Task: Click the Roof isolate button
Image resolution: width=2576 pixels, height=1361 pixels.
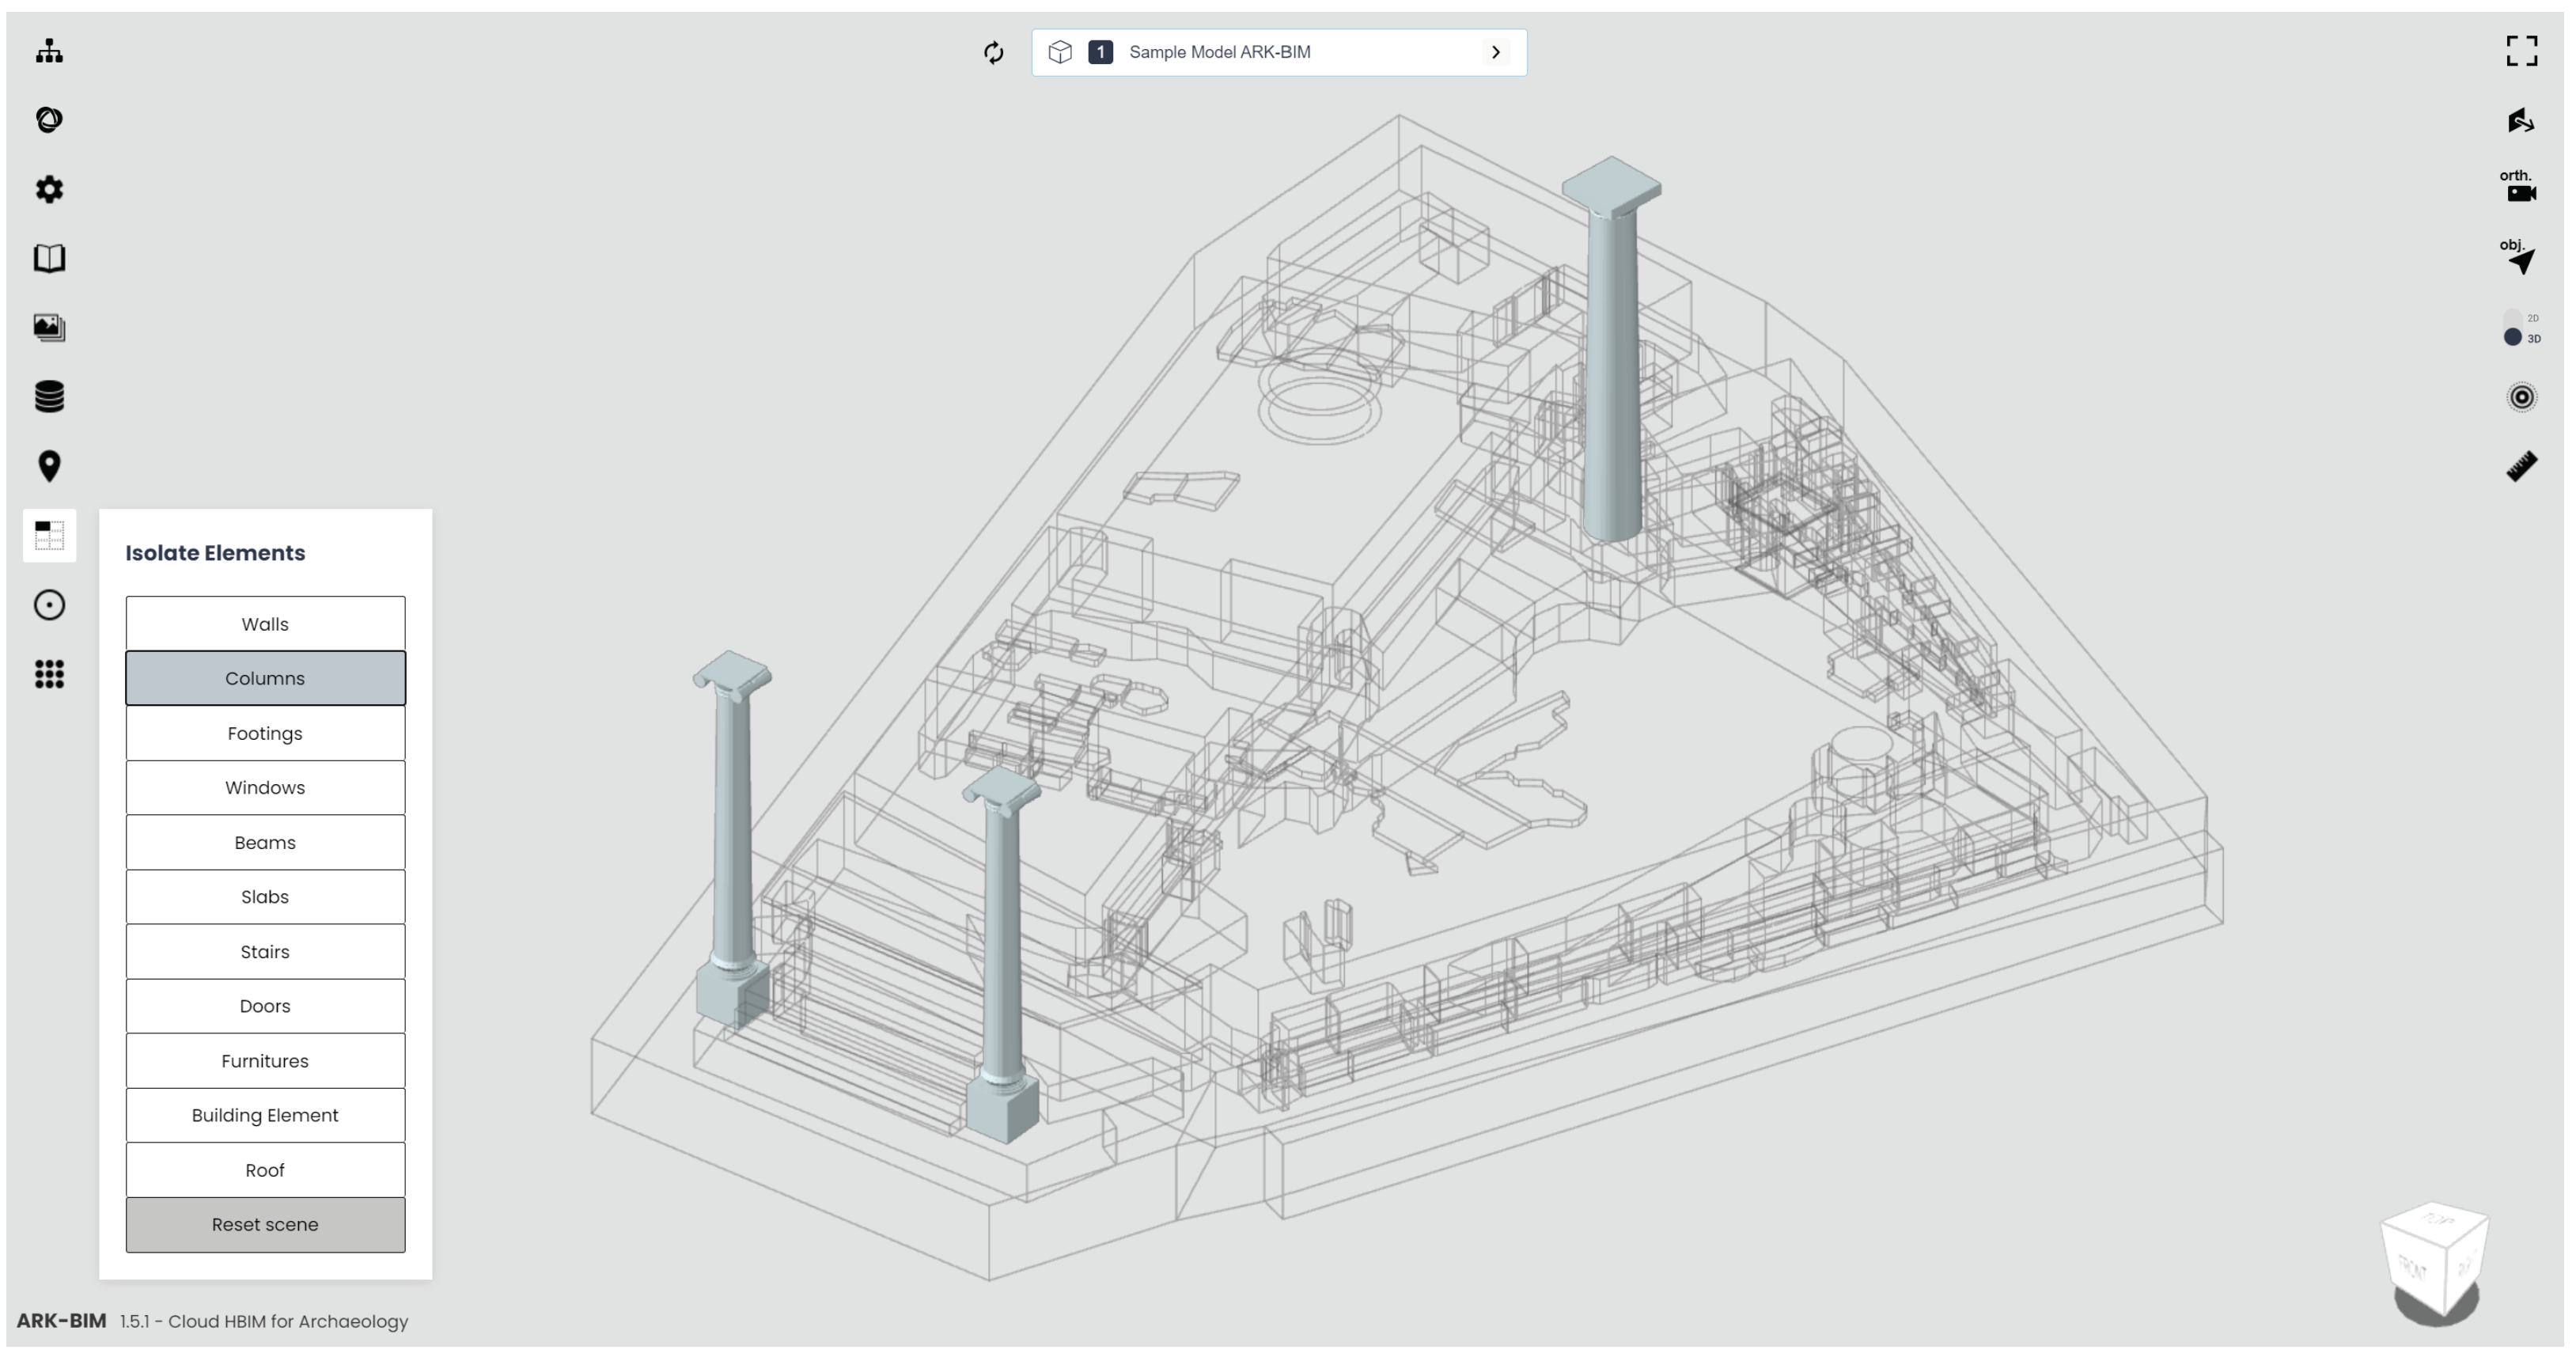Action: 265,1169
